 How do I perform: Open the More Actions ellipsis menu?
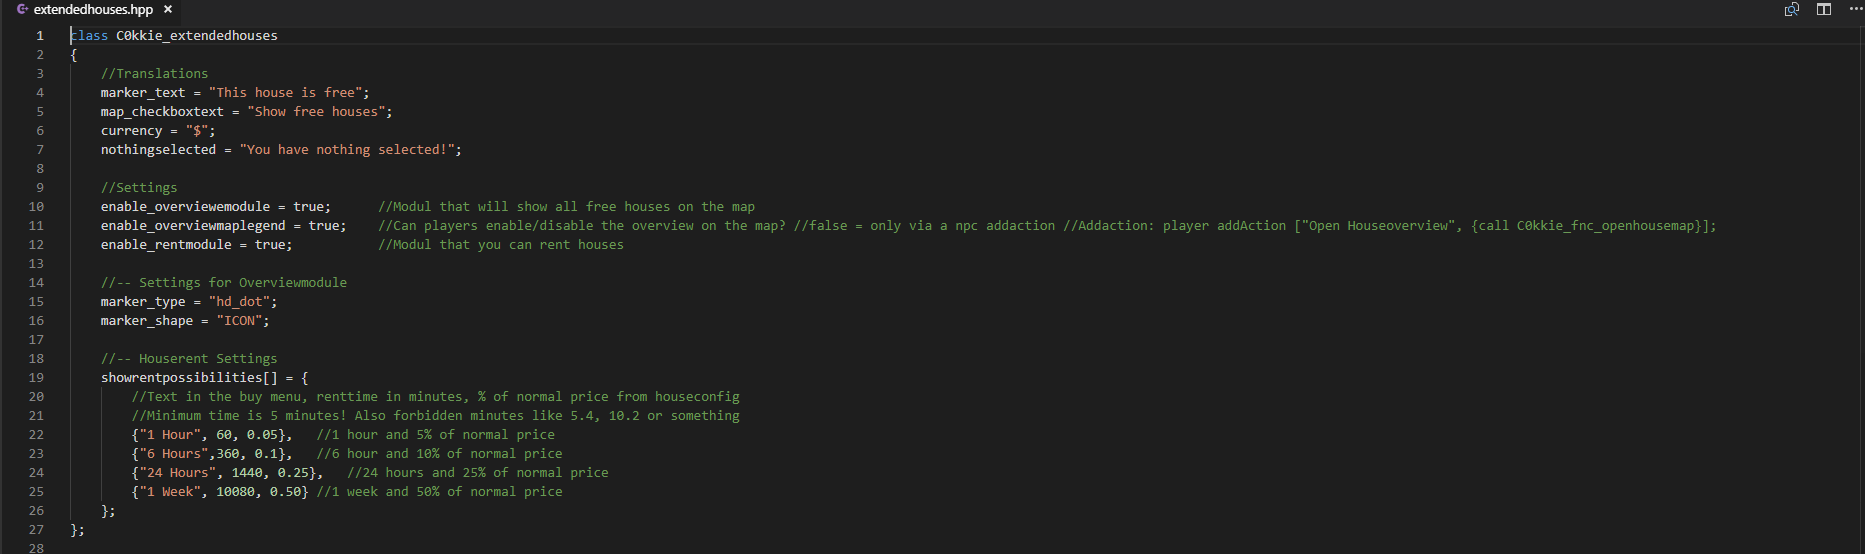point(1855,9)
